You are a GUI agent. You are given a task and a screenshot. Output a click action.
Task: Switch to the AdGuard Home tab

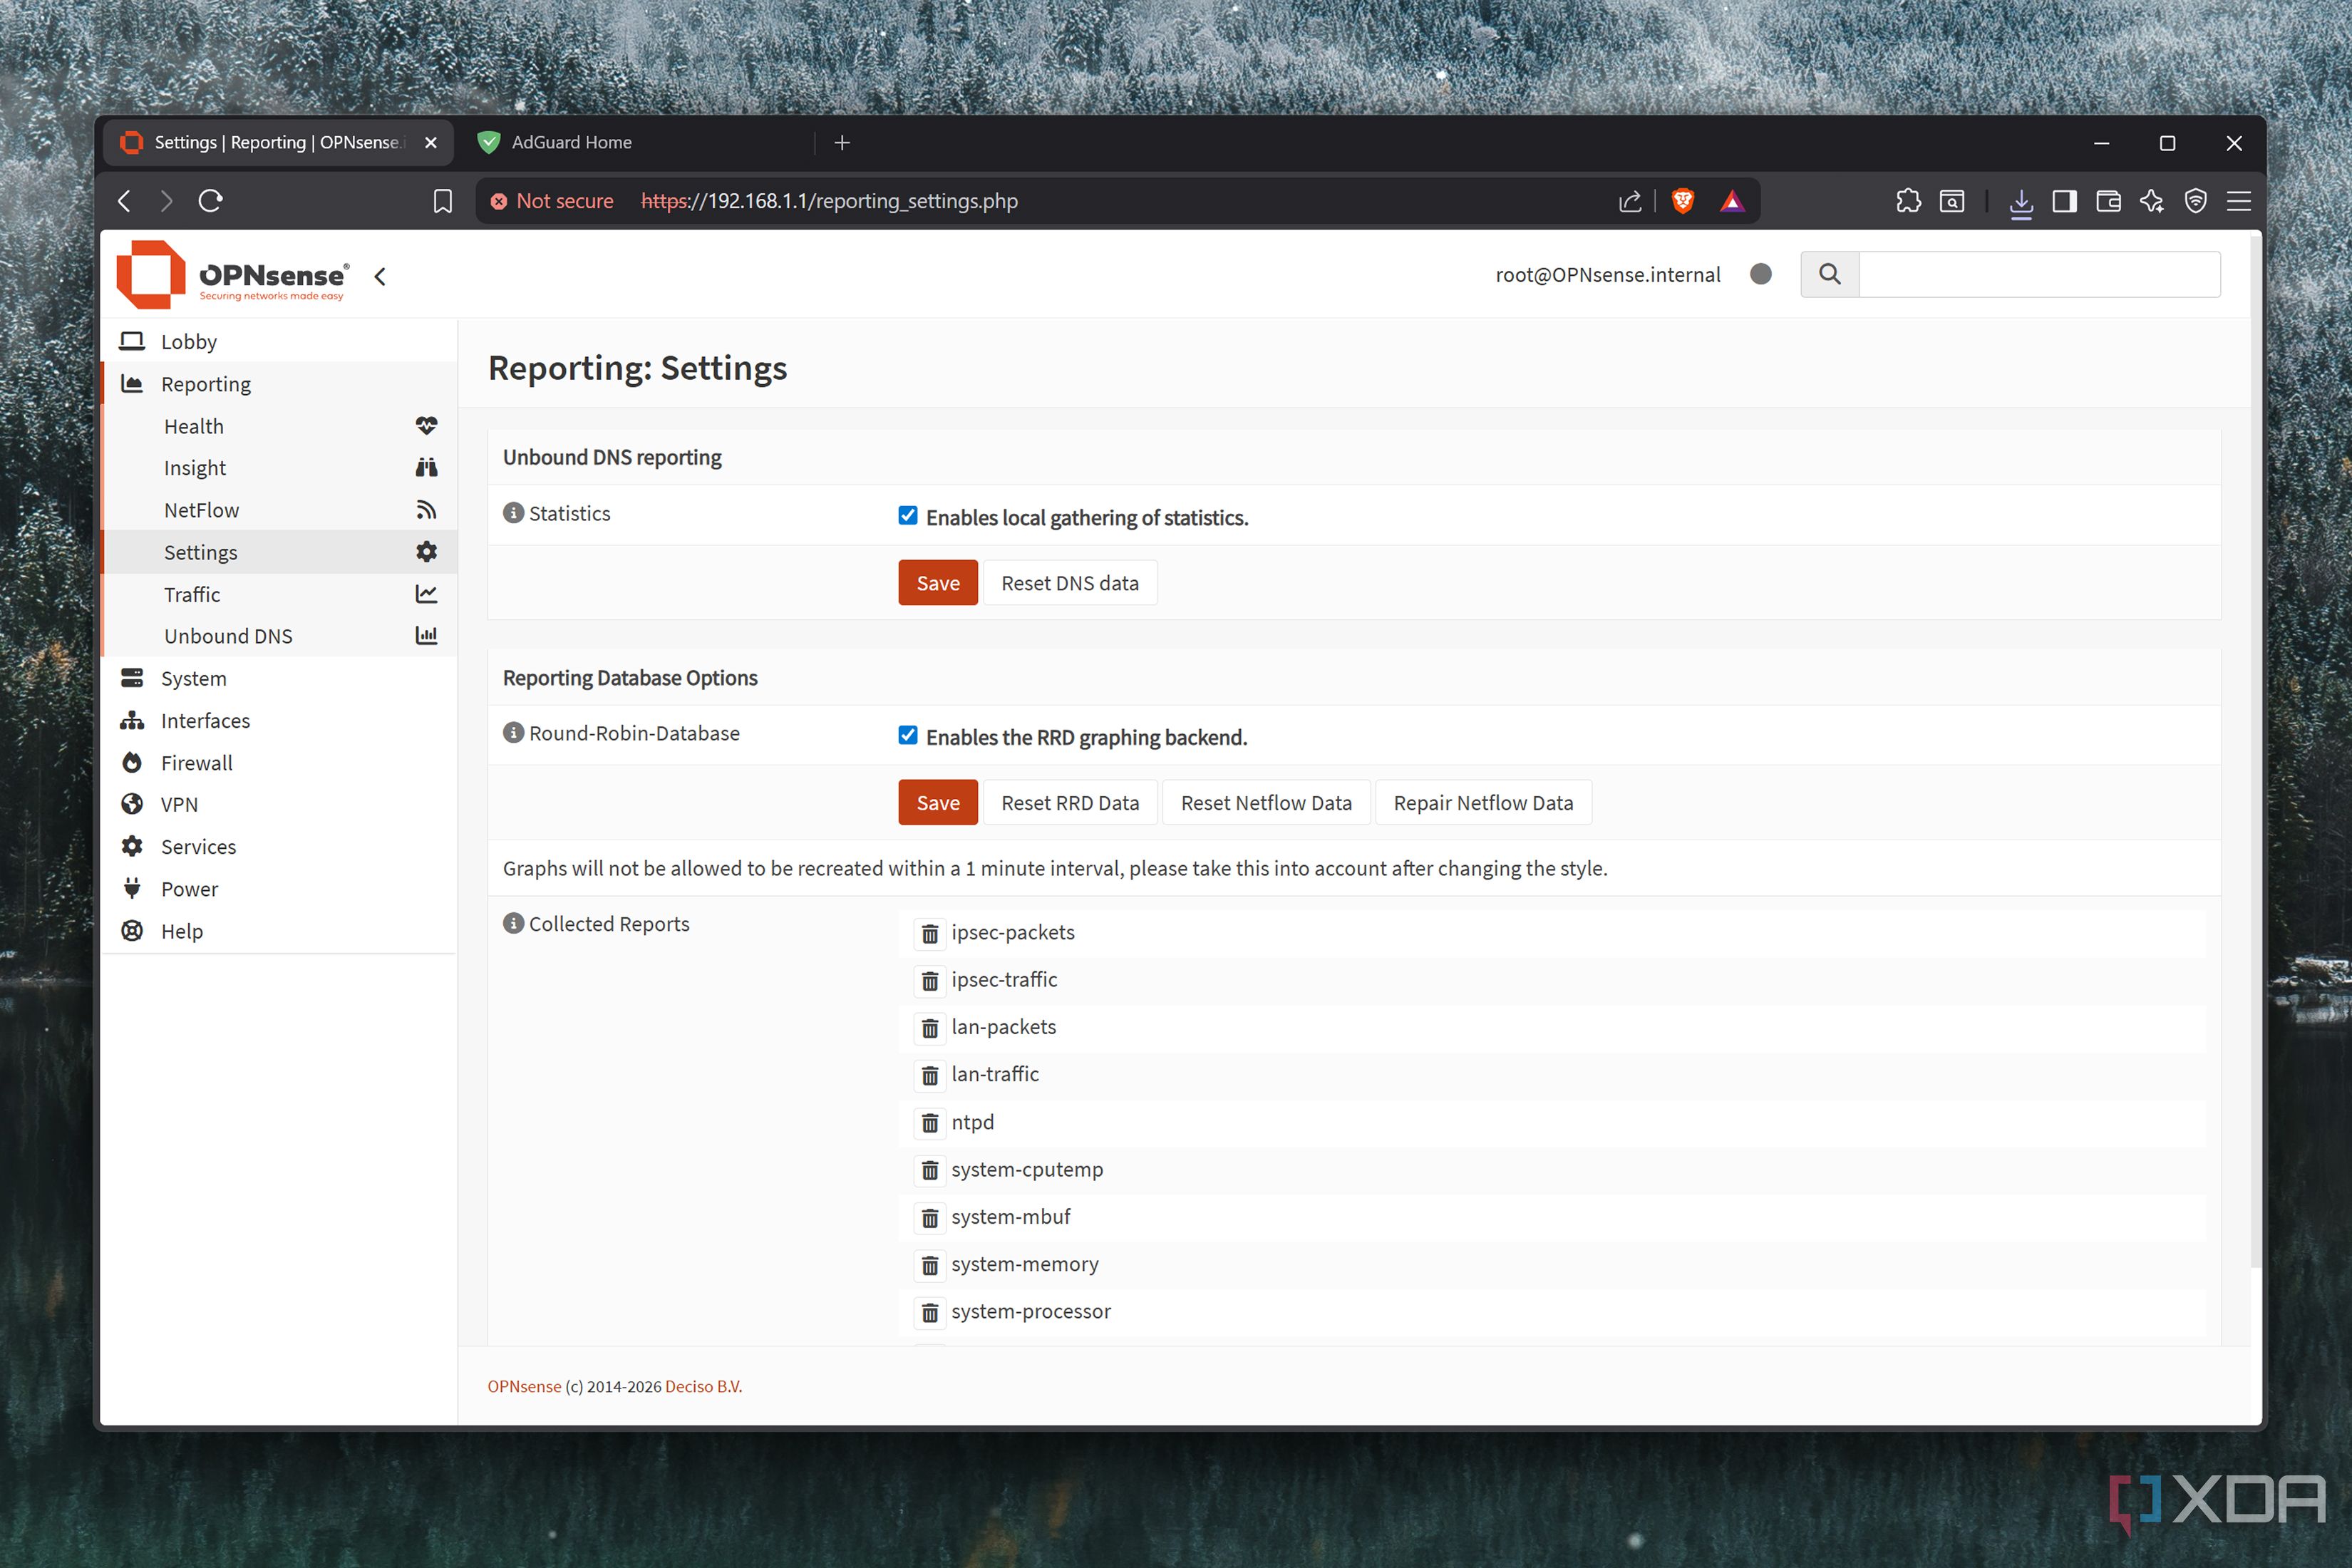click(640, 143)
